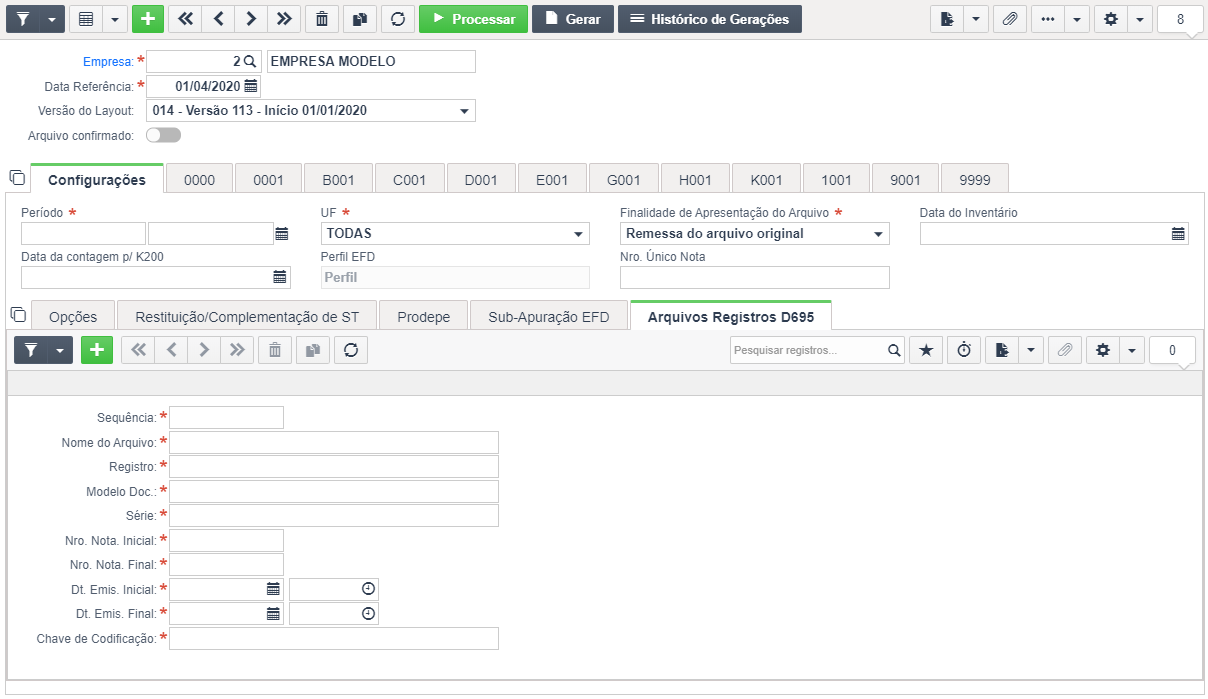
Task: Go to next record in top toolbar
Action: 251,19
